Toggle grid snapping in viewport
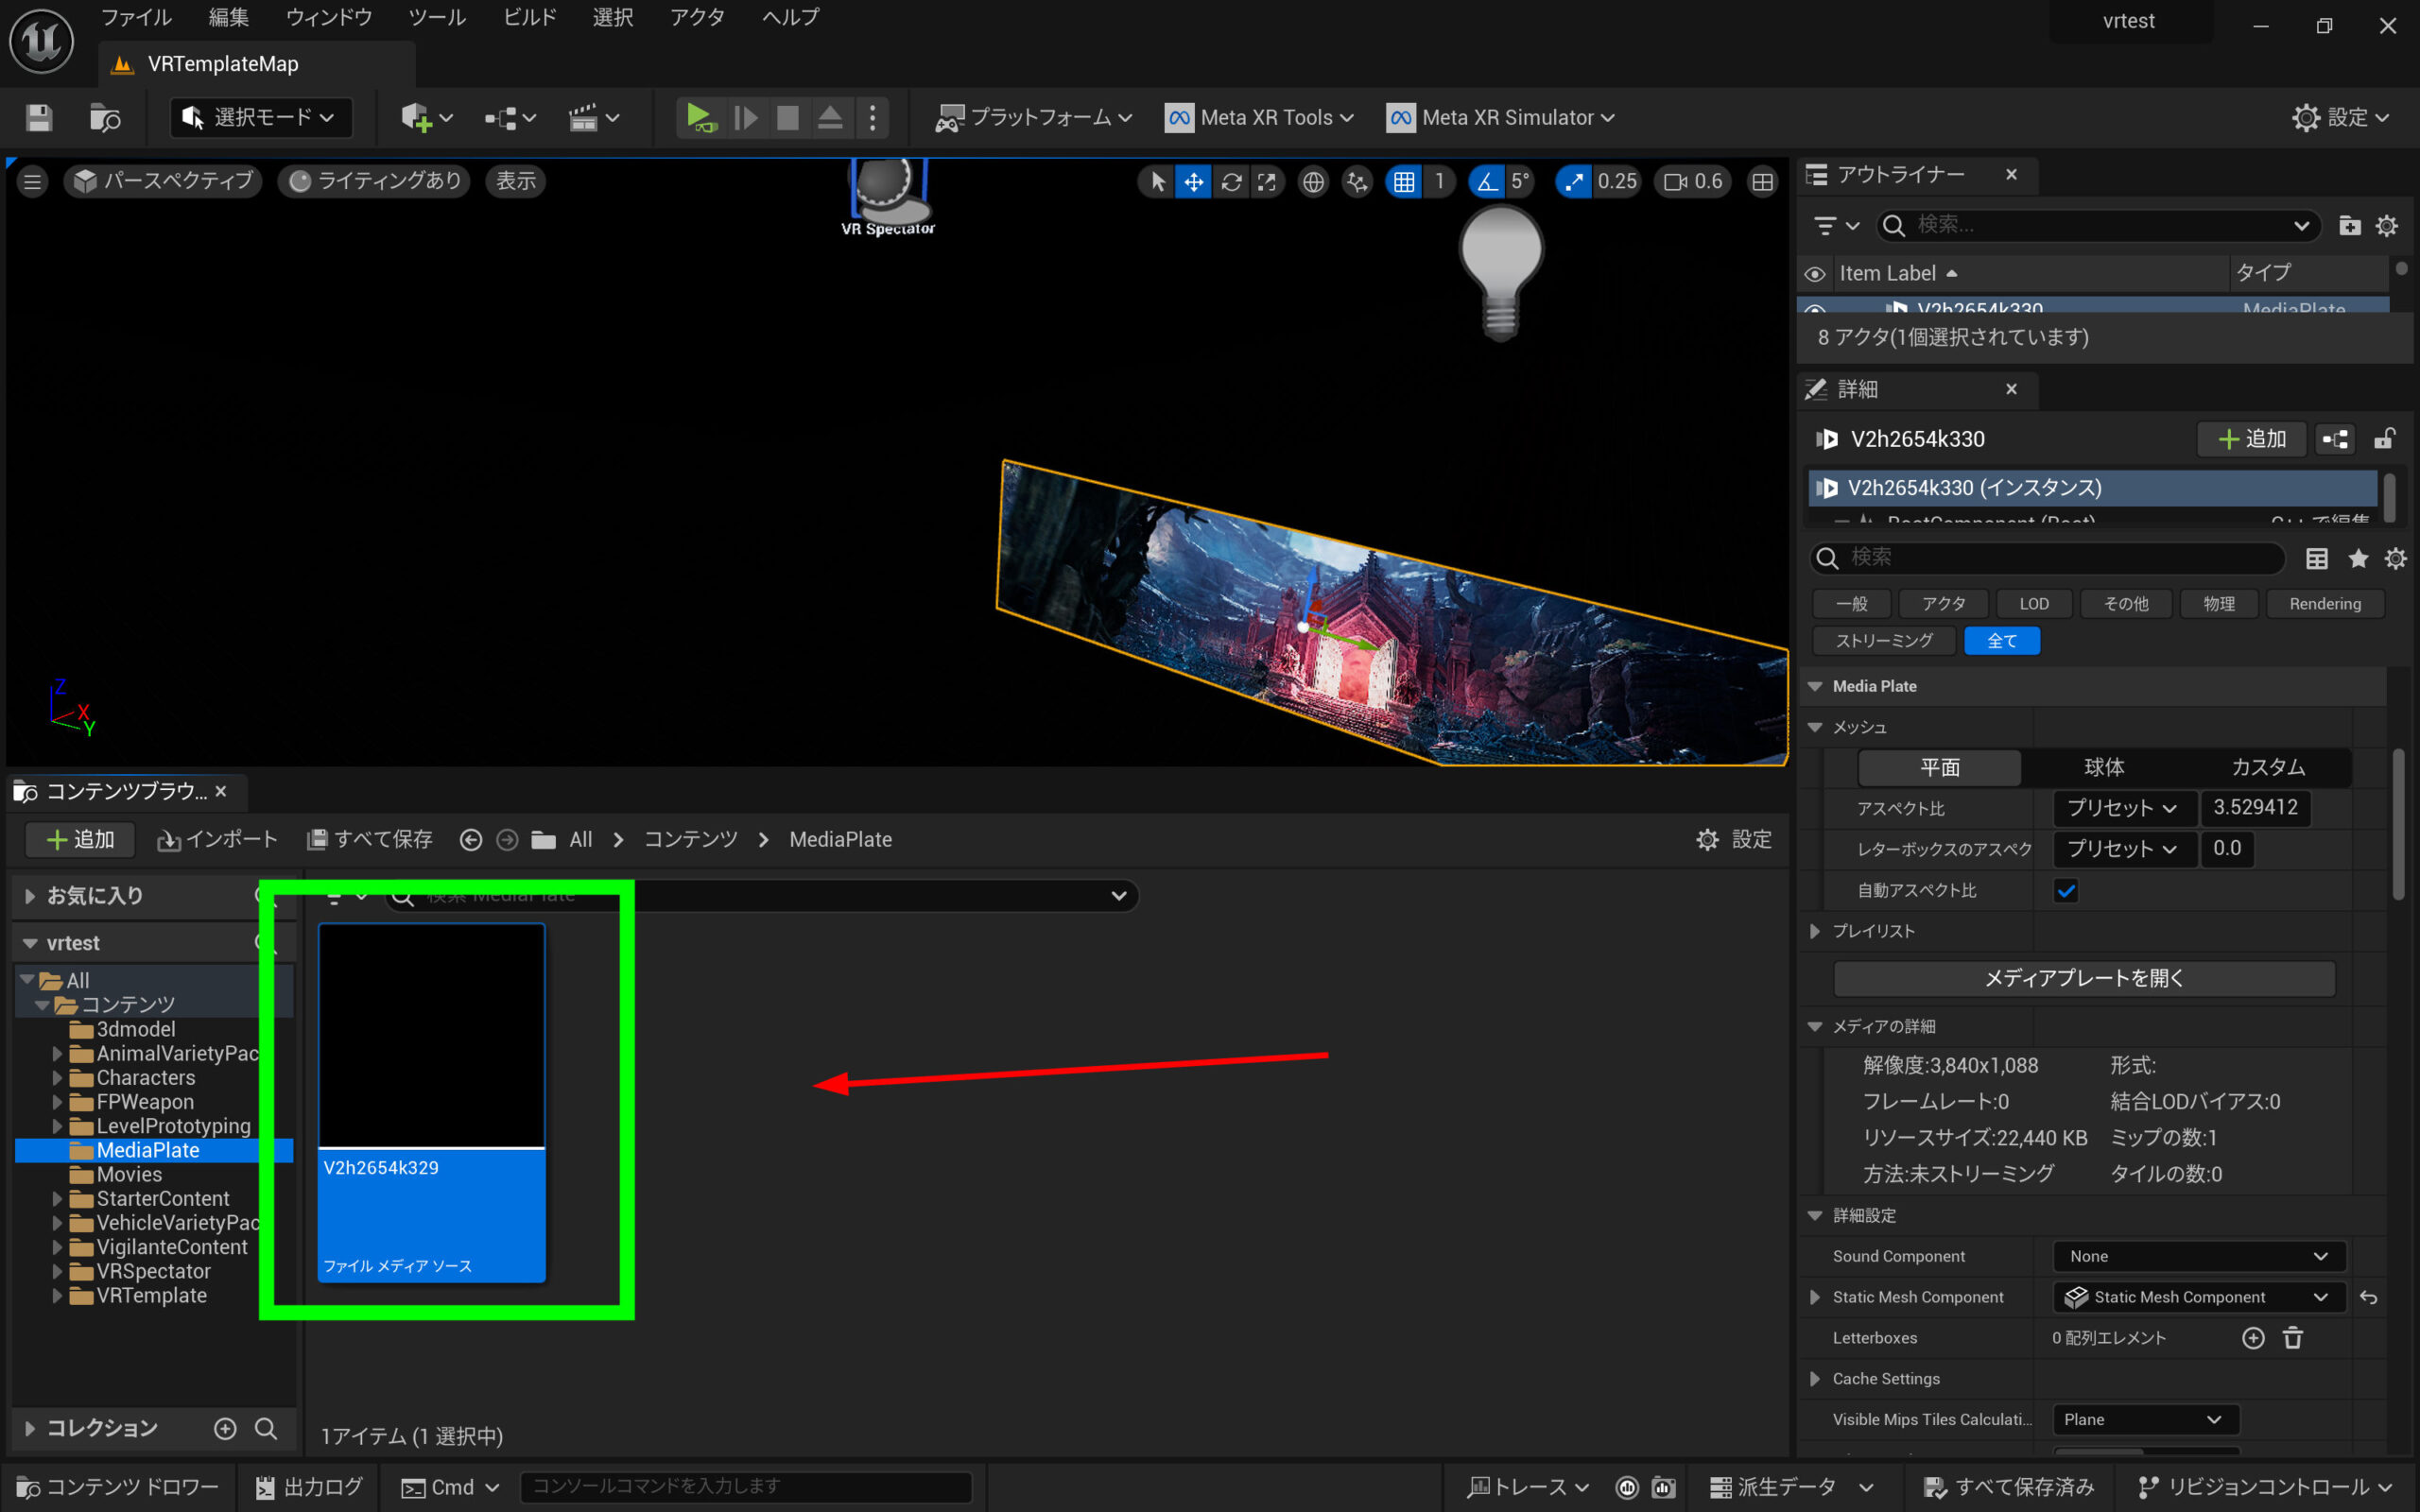The width and height of the screenshot is (2420, 1512). tap(1404, 181)
